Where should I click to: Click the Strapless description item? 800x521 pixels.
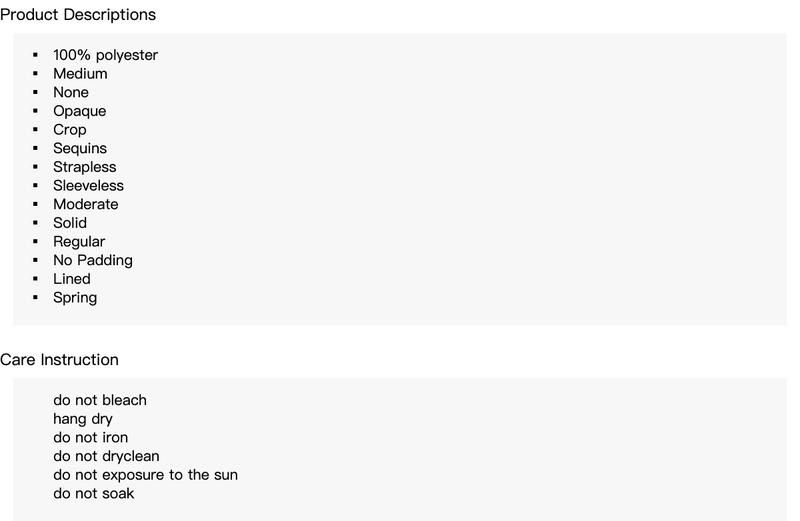pyautogui.click(x=85, y=167)
